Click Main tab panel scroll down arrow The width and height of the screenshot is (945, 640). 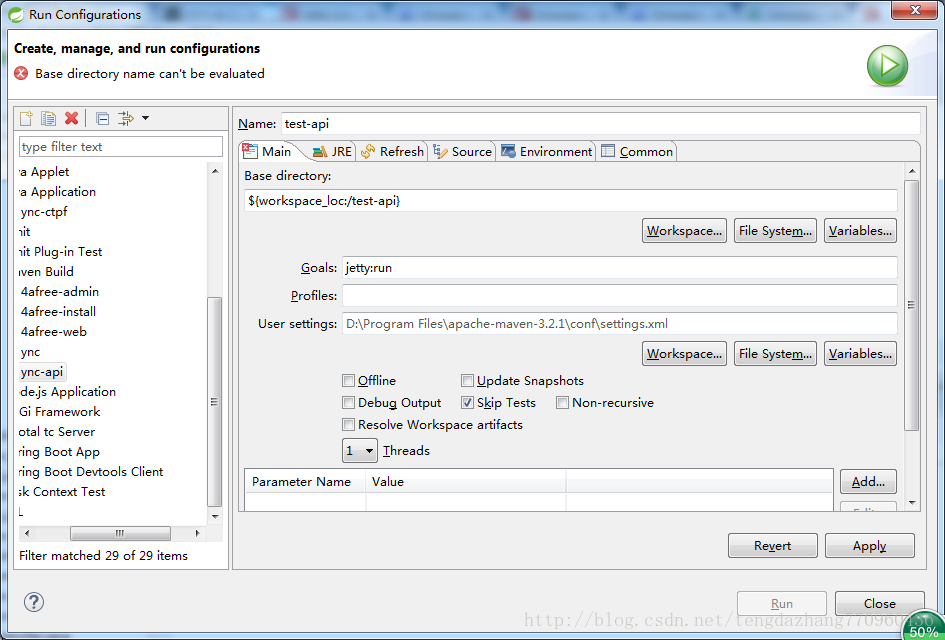click(912, 503)
